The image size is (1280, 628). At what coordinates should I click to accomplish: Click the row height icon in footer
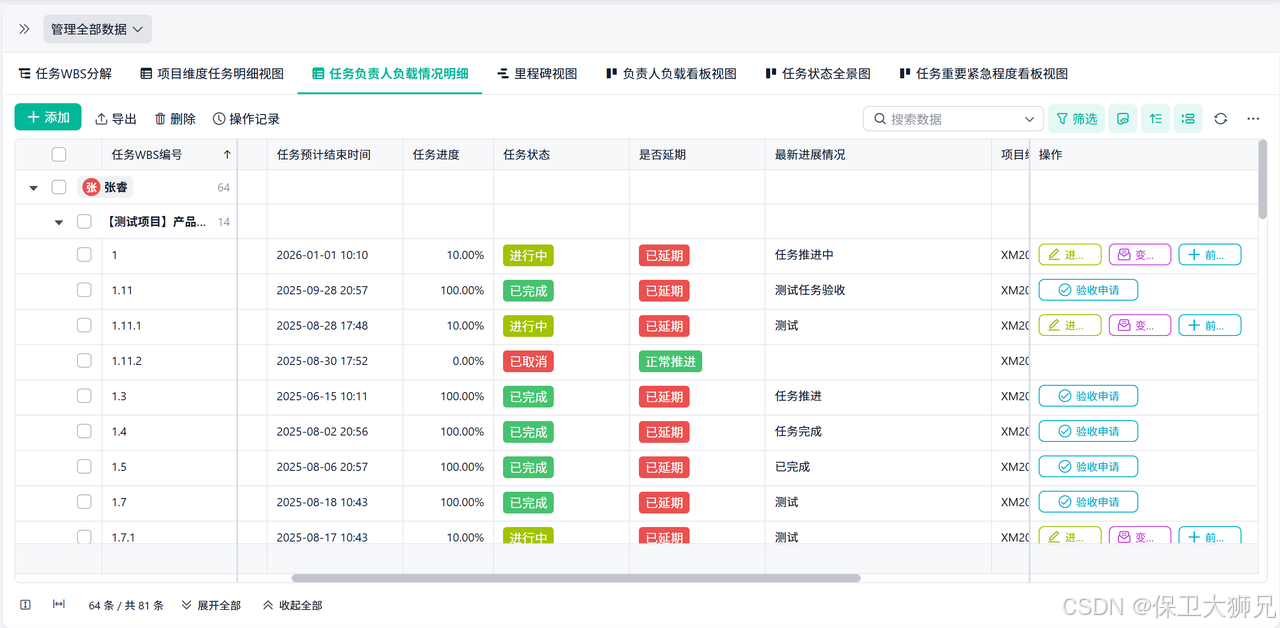tap(26, 605)
